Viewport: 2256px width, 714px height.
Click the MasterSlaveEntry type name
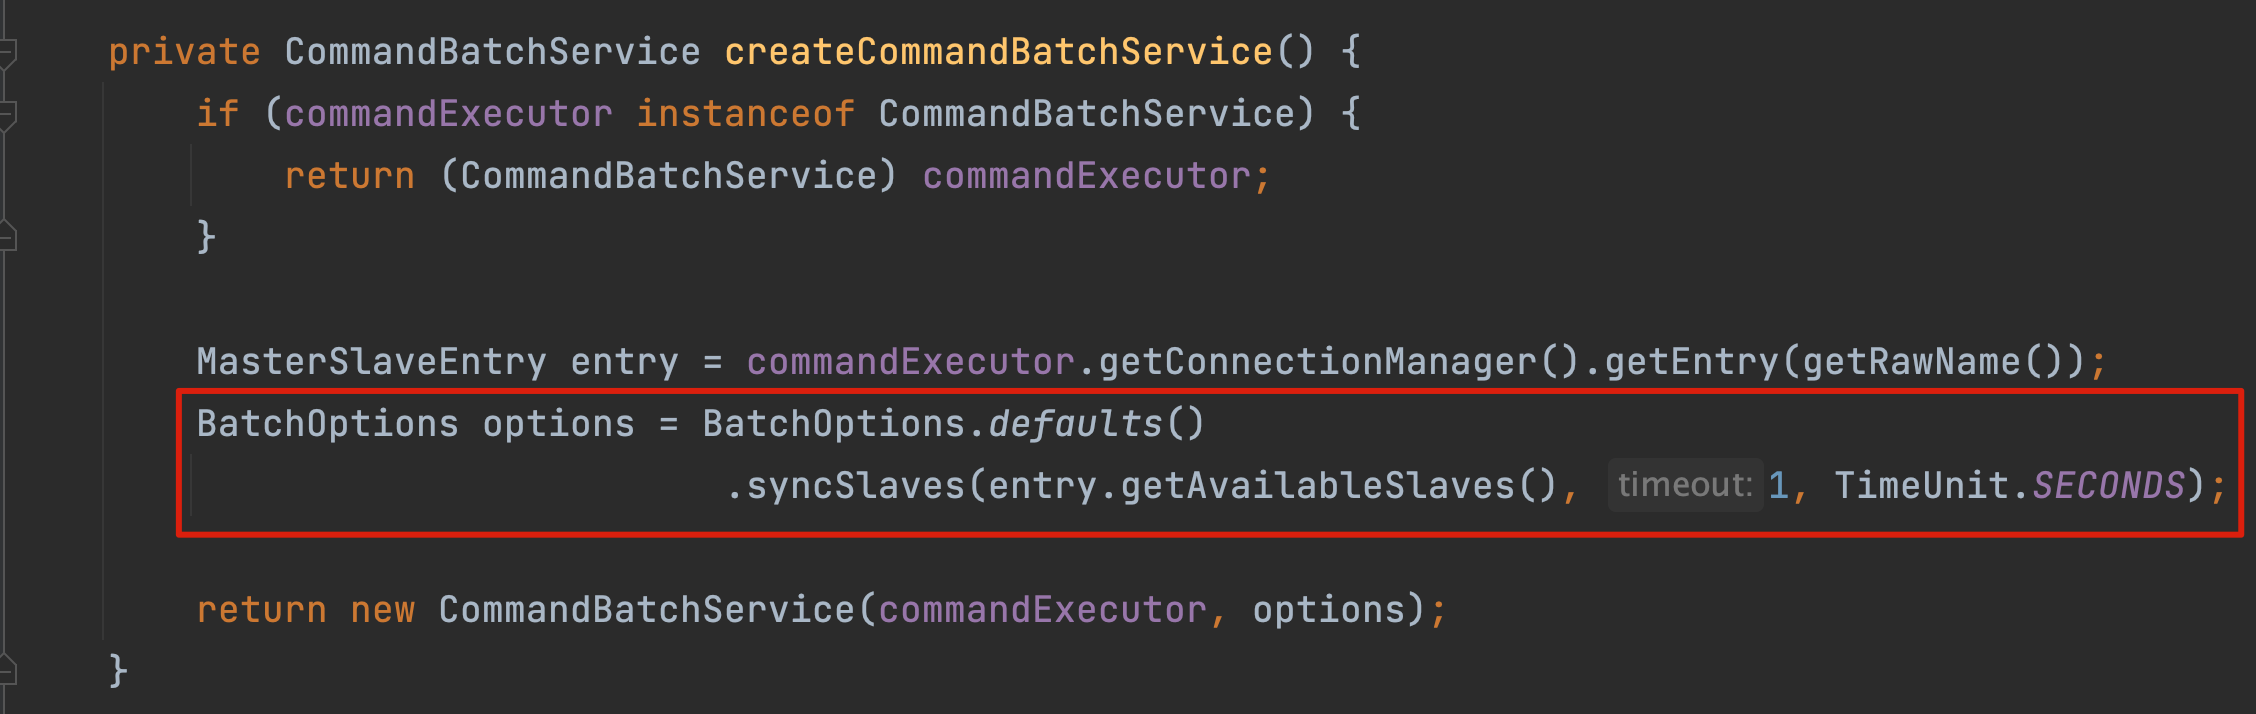(371, 361)
